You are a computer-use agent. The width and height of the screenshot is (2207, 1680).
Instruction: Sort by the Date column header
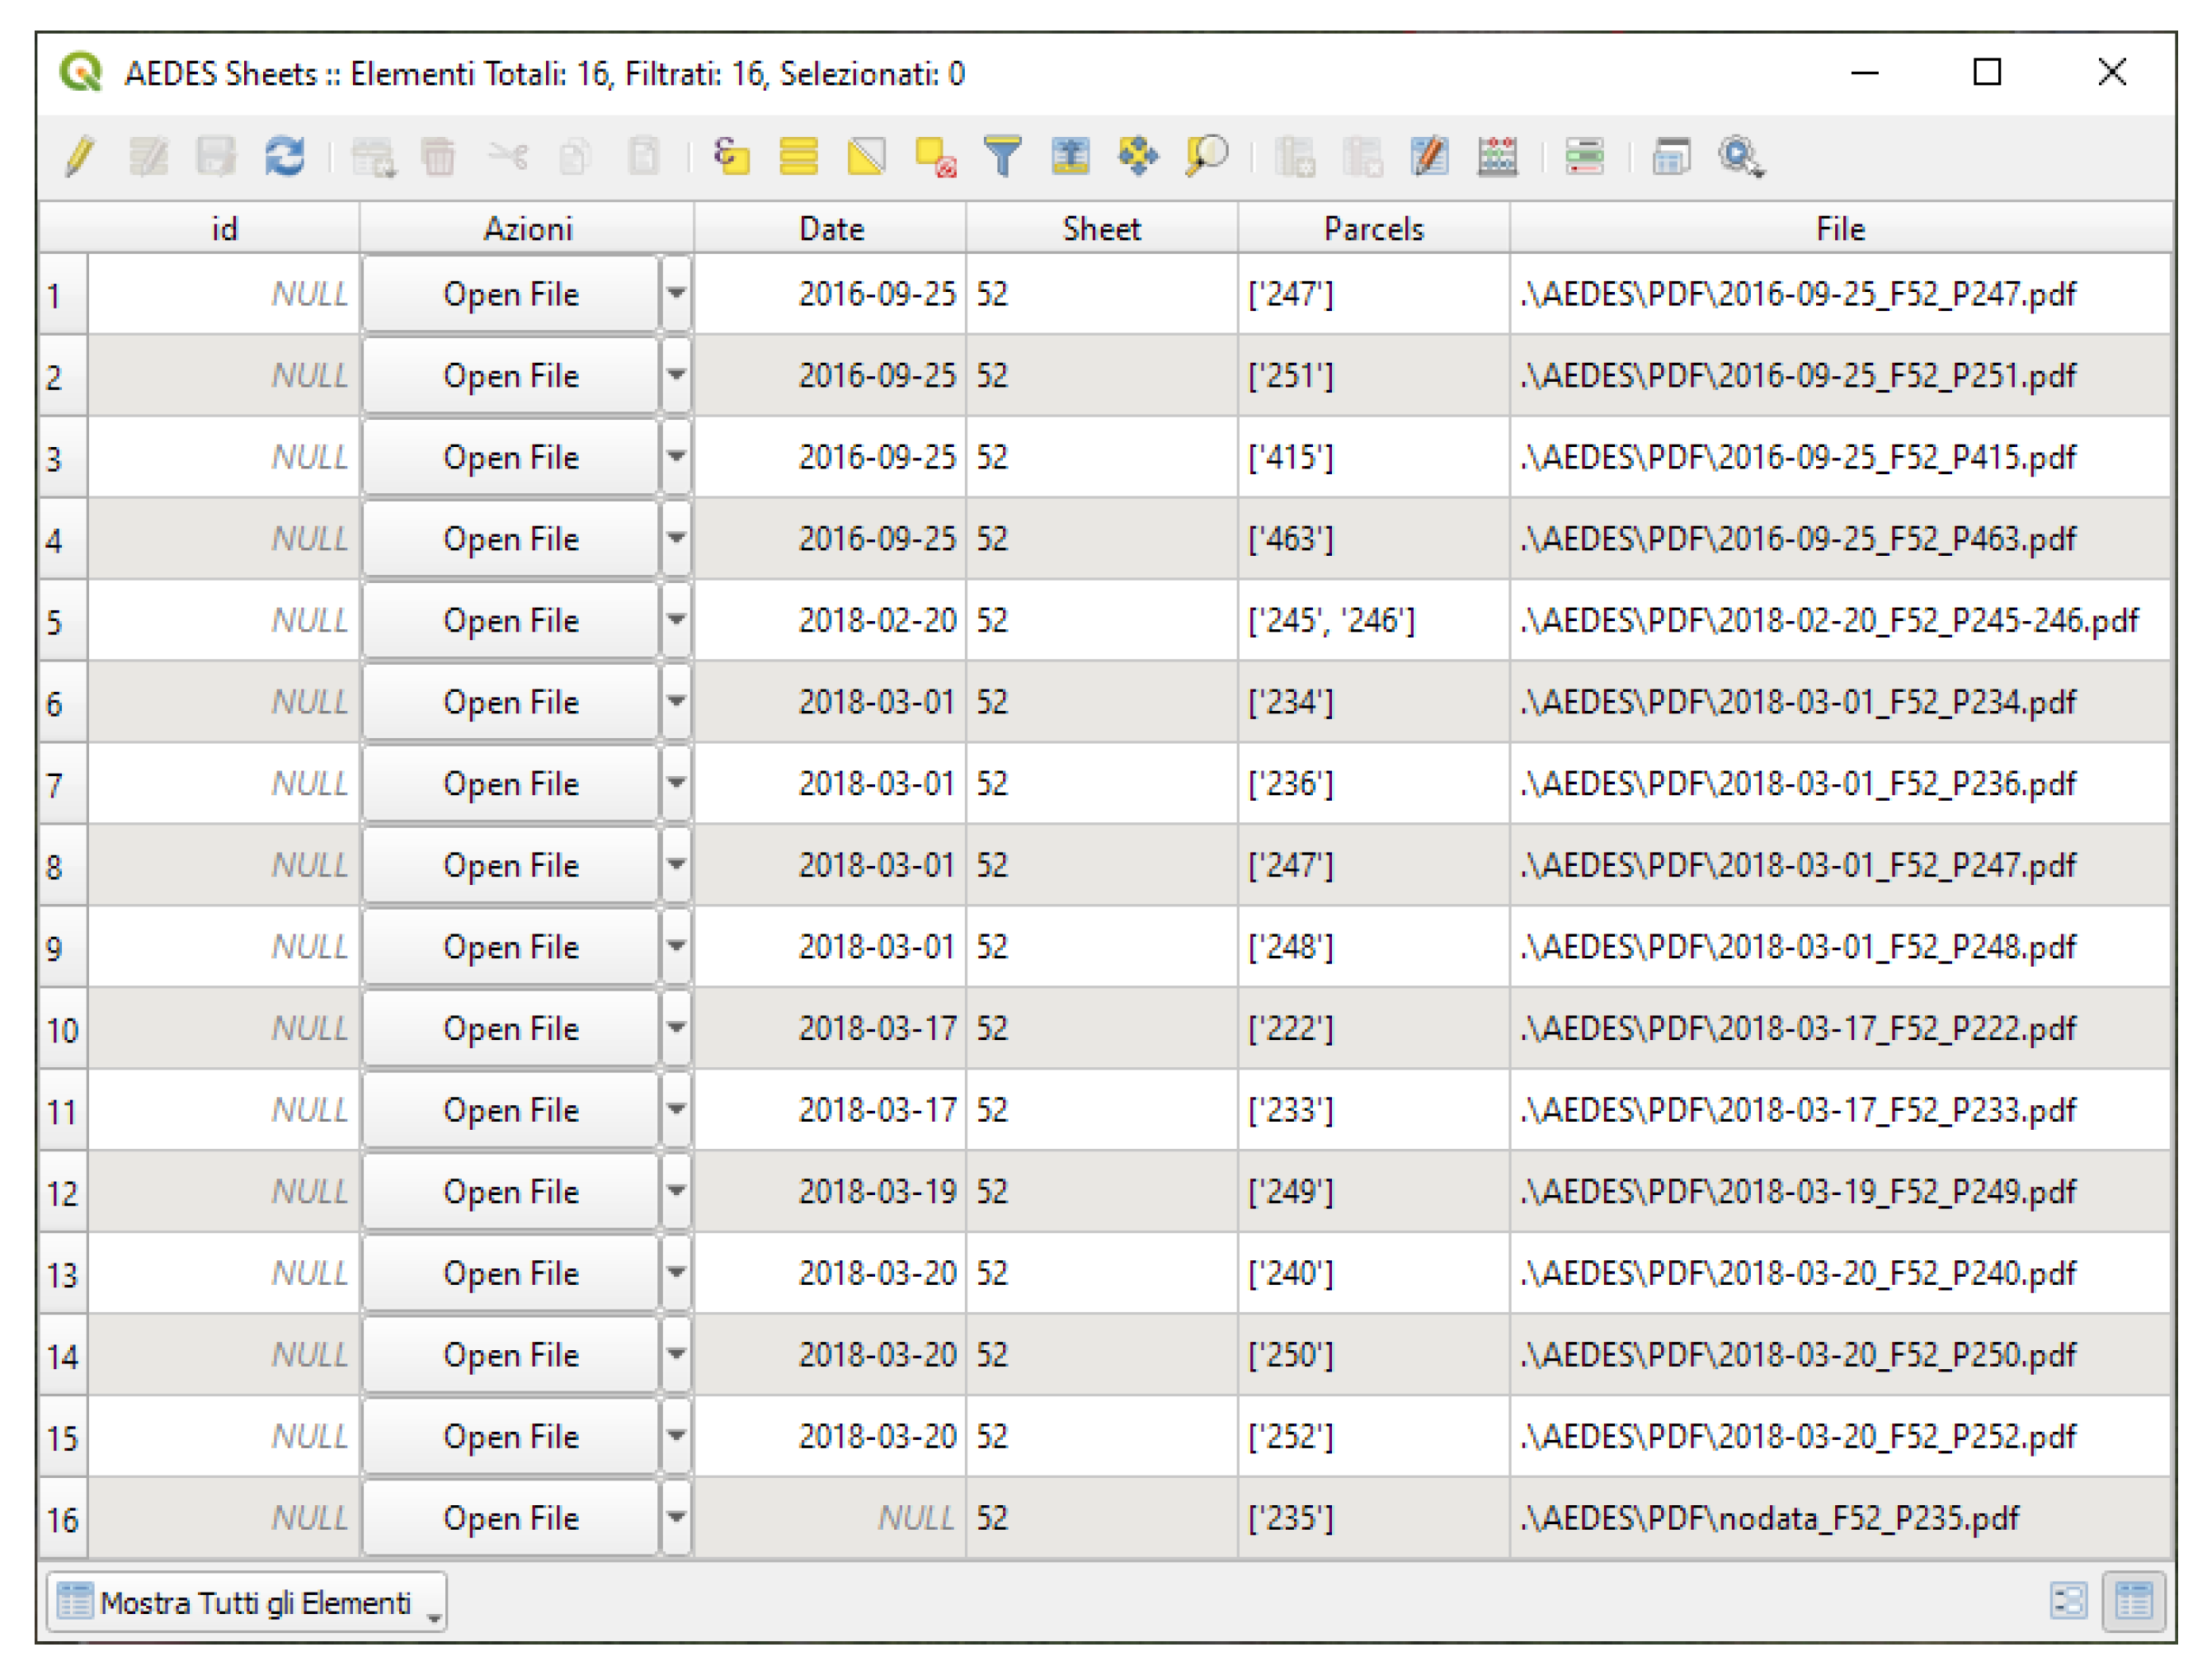click(830, 229)
